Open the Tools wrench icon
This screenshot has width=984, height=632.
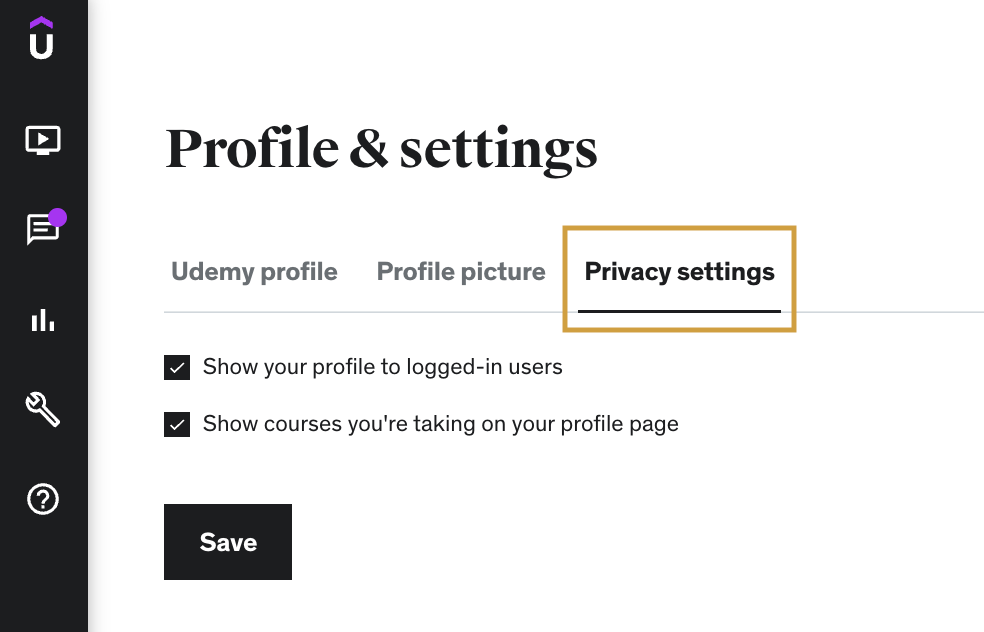(43, 409)
